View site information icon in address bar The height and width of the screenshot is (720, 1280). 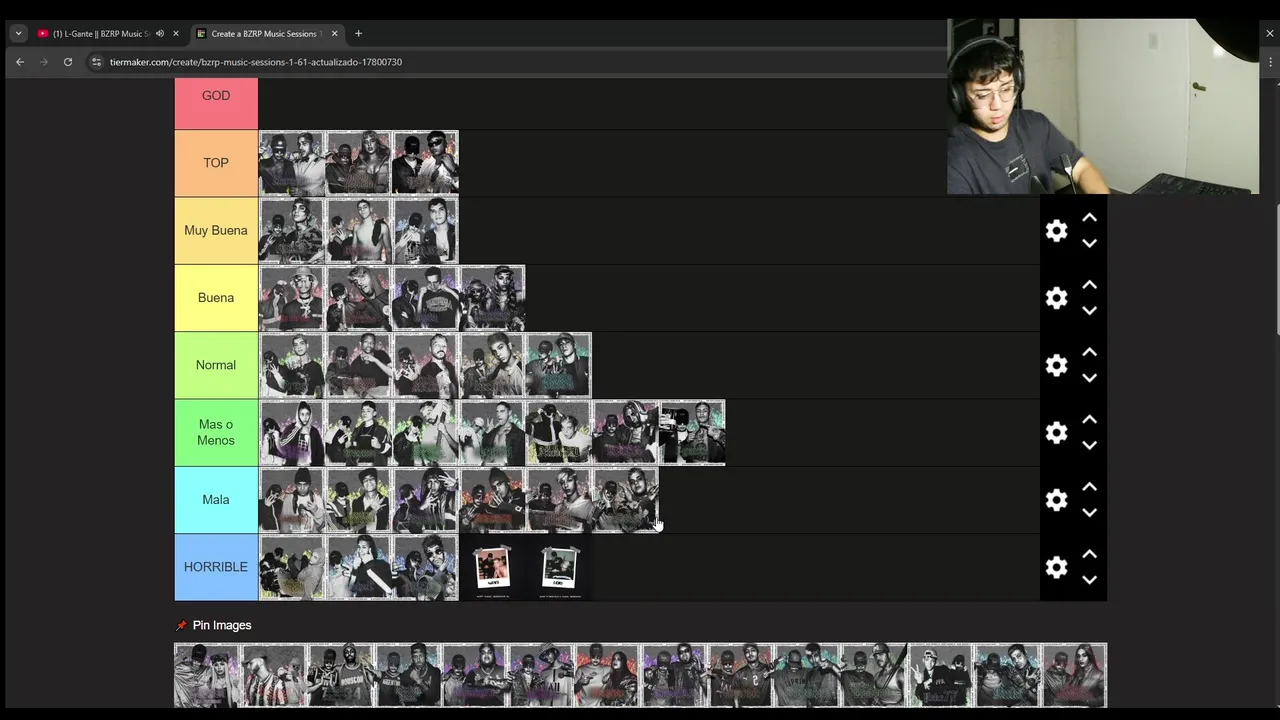[96, 62]
